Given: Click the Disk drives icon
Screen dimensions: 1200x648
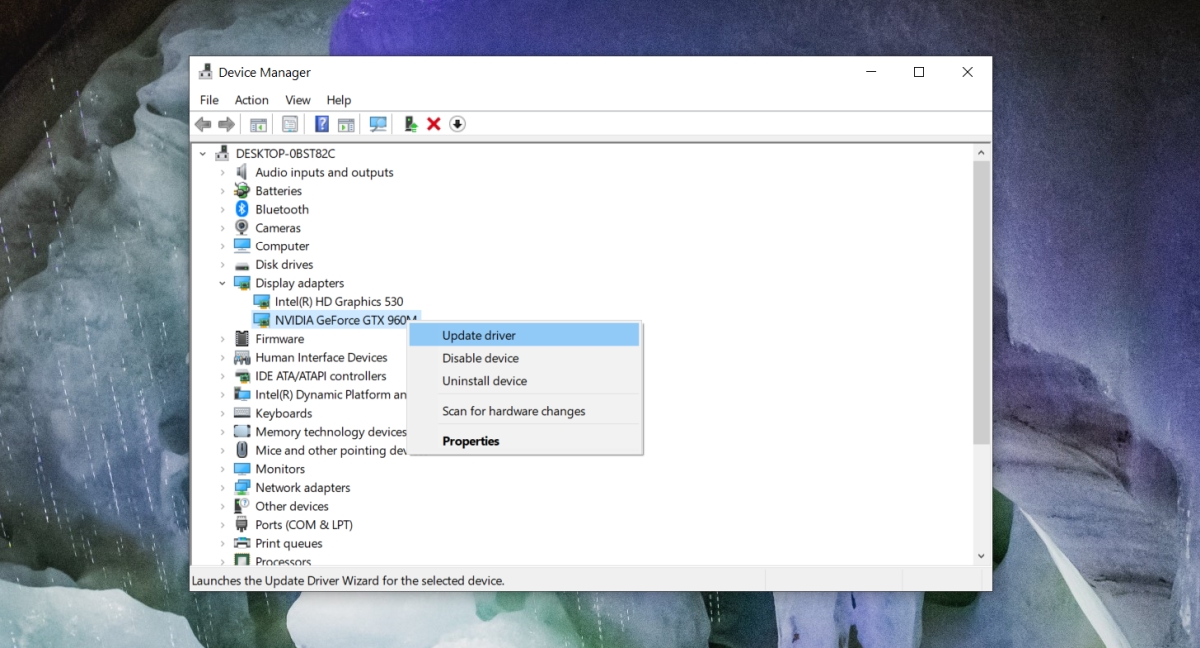Looking at the screenshot, I should 242,265.
